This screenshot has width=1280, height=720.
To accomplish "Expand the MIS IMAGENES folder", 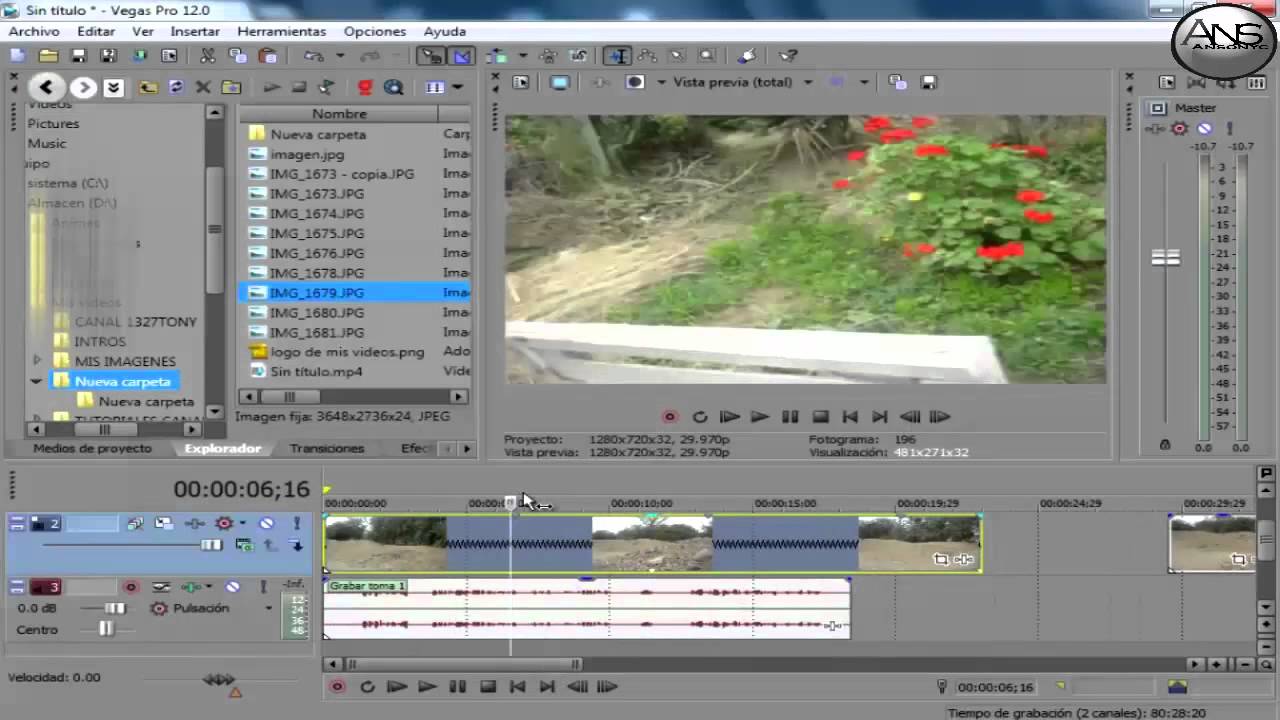I will (38, 360).
